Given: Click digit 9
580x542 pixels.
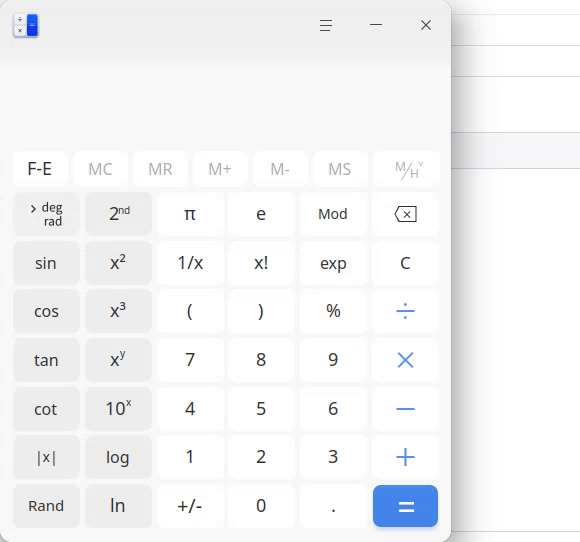Looking at the screenshot, I should (x=333, y=360).
